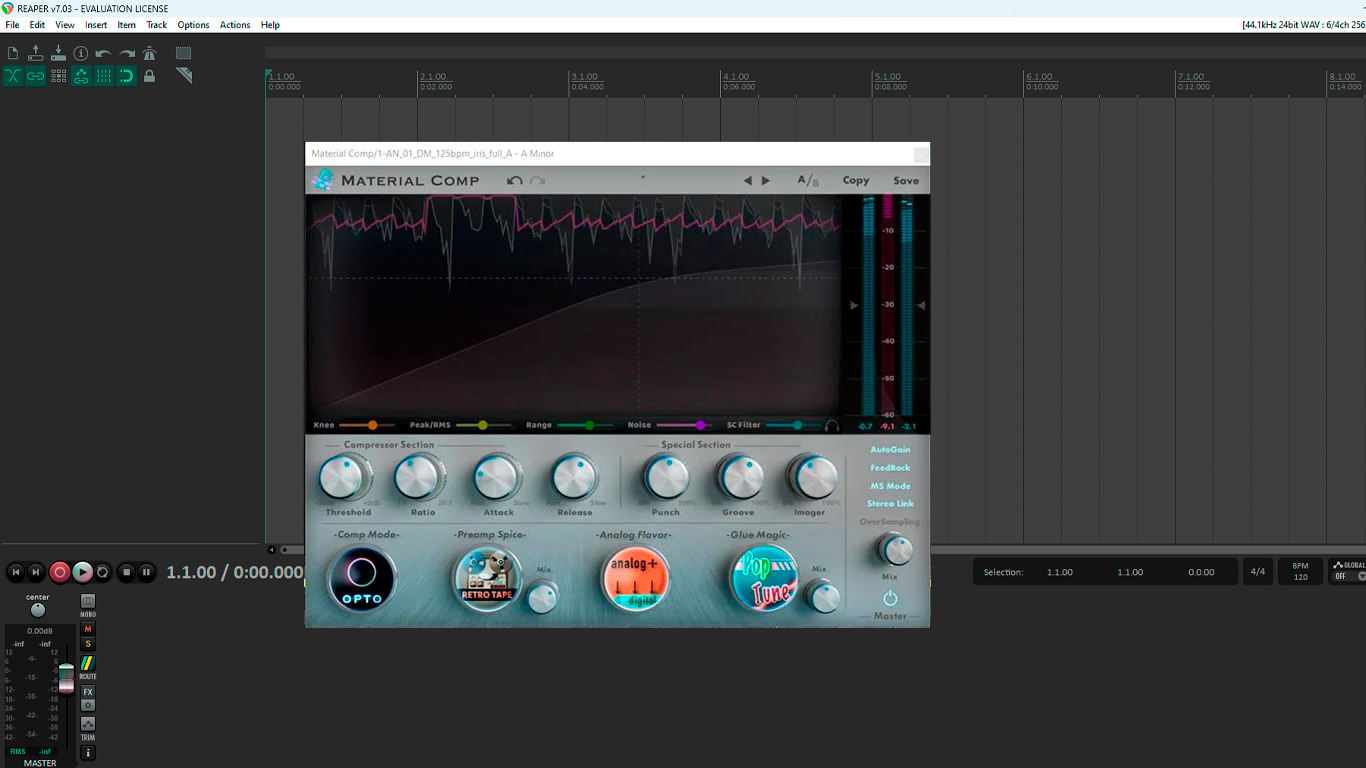Click the Play button in transport
This screenshot has width=1366, height=768.
(82, 572)
